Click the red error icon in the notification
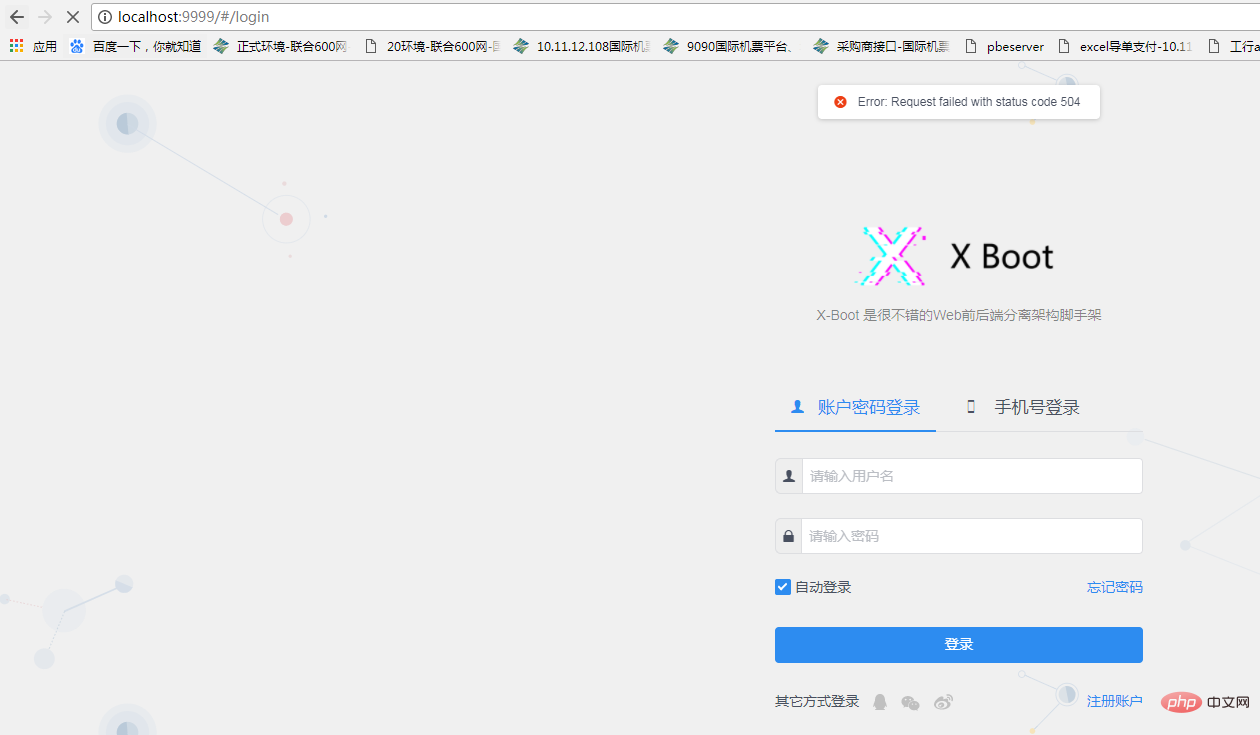This screenshot has height=735, width=1260. pyautogui.click(x=840, y=102)
